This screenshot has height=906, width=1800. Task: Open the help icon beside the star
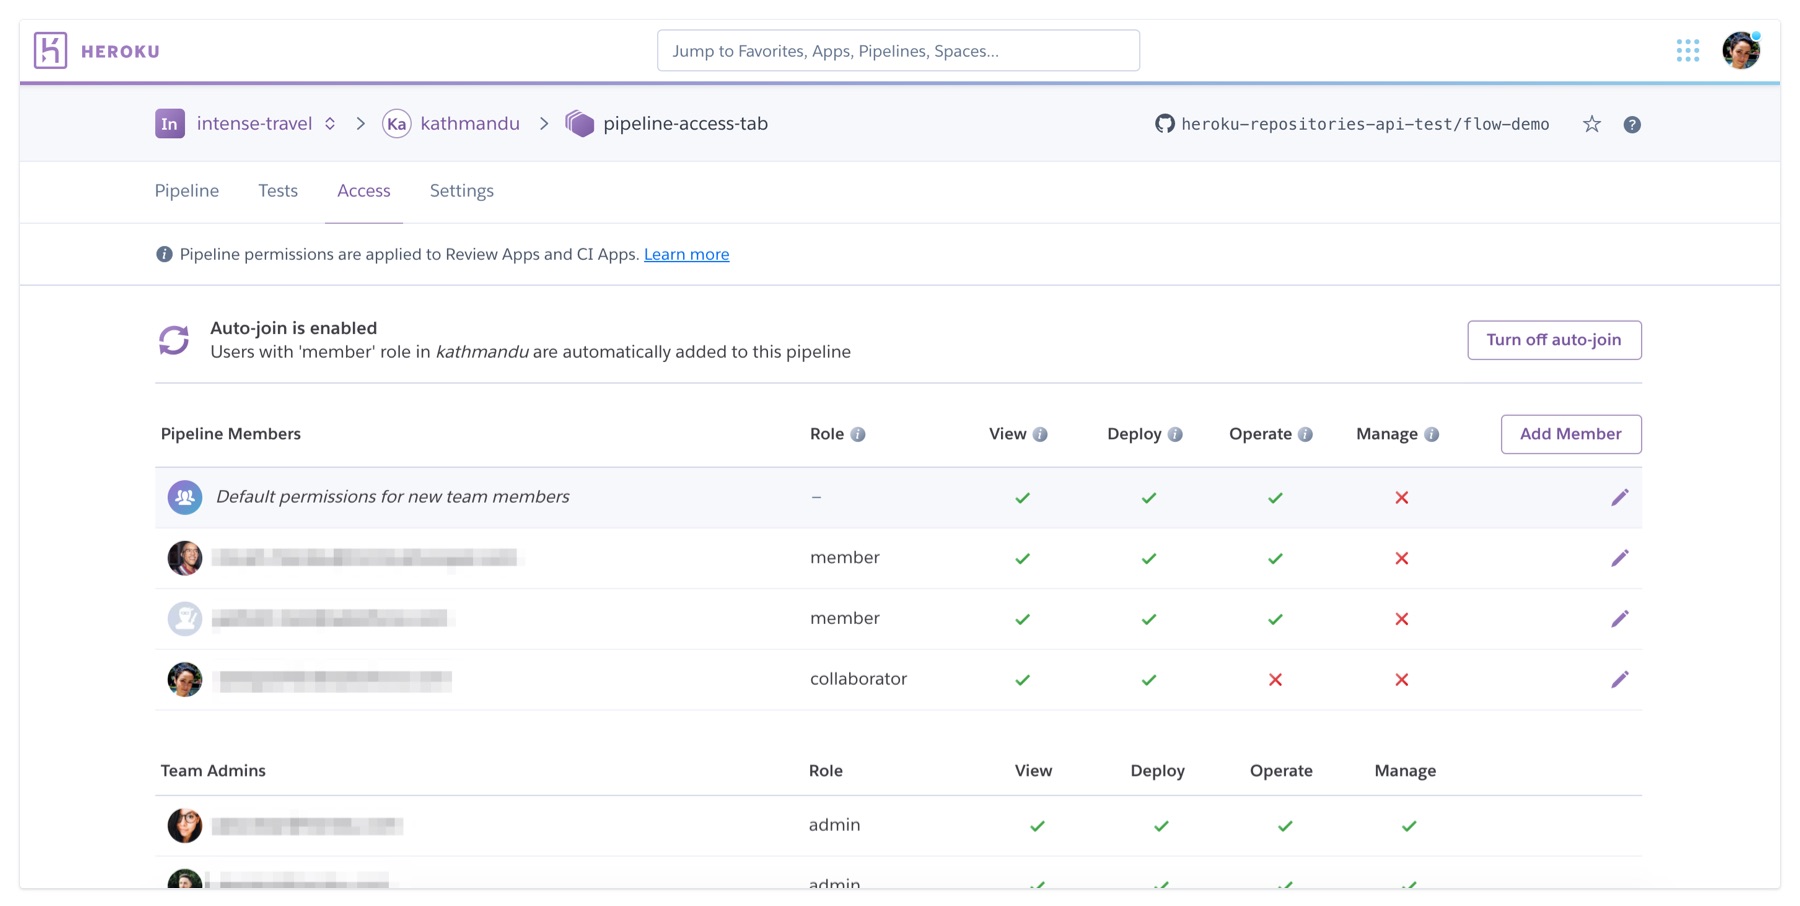point(1632,124)
